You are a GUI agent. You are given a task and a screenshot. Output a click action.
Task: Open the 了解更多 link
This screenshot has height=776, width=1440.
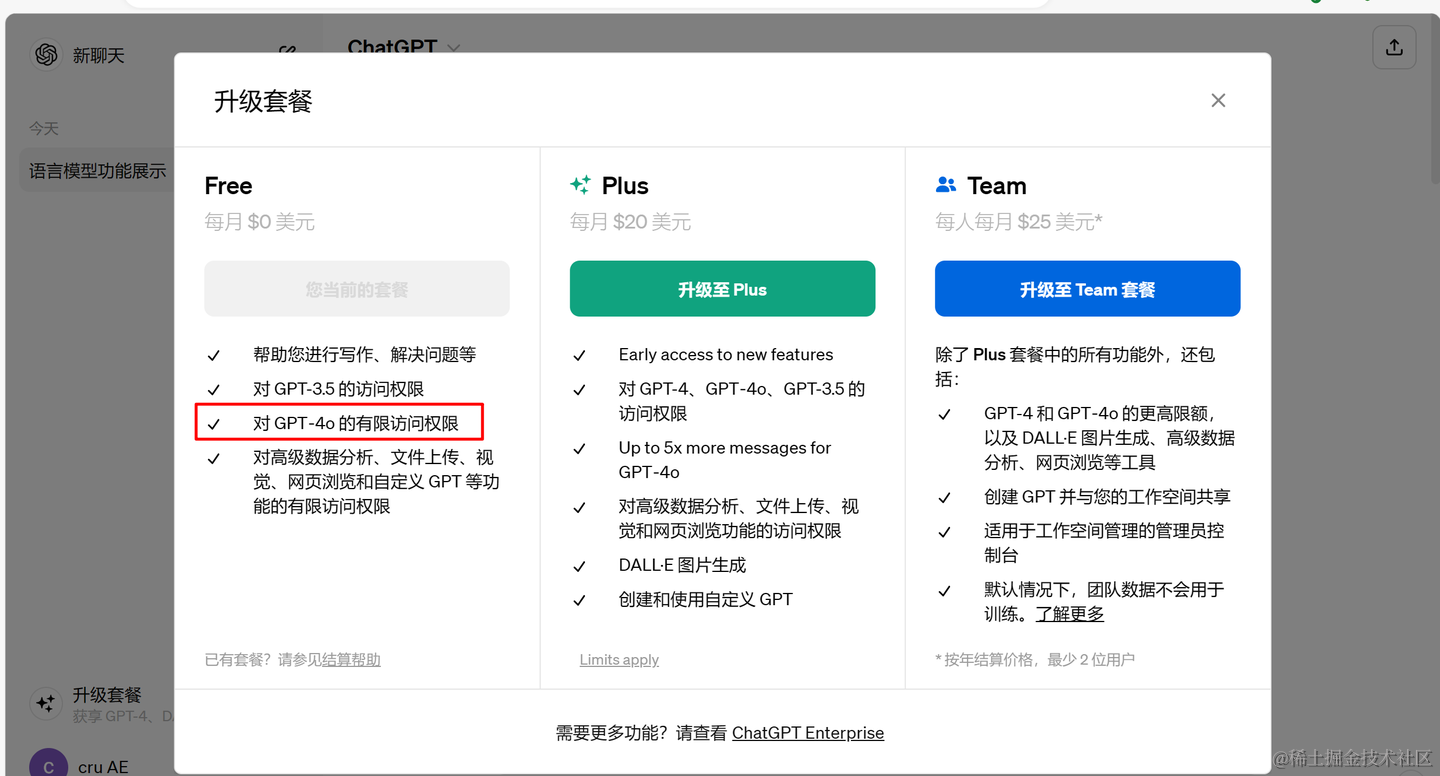1070,614
